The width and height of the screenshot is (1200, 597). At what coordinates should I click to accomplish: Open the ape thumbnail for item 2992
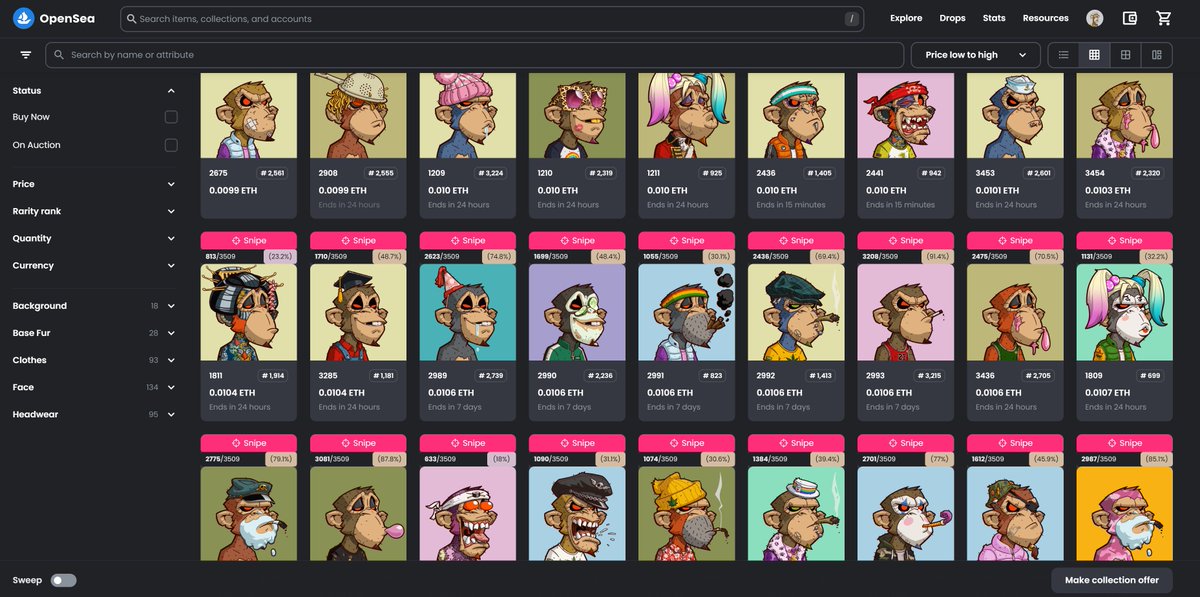[x=796, y=313]
